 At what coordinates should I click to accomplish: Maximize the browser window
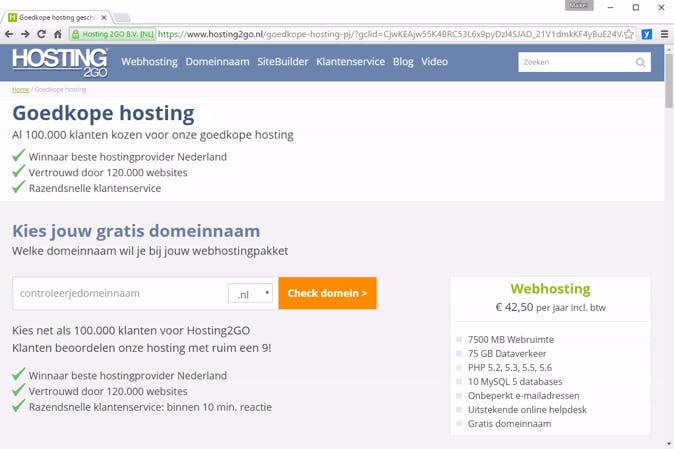pos(636,7)
